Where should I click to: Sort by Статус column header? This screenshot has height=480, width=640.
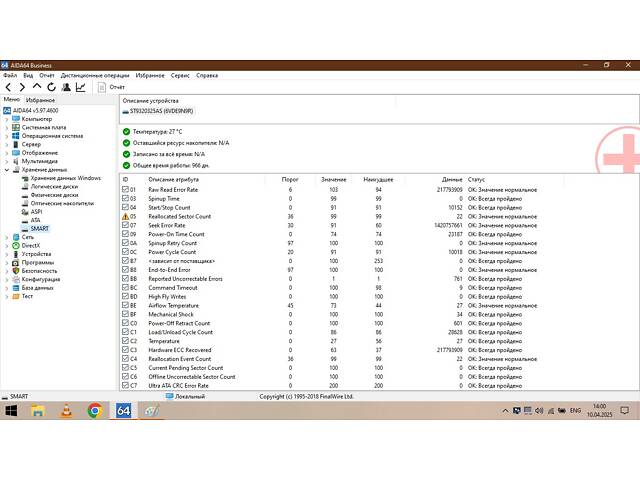476,180
